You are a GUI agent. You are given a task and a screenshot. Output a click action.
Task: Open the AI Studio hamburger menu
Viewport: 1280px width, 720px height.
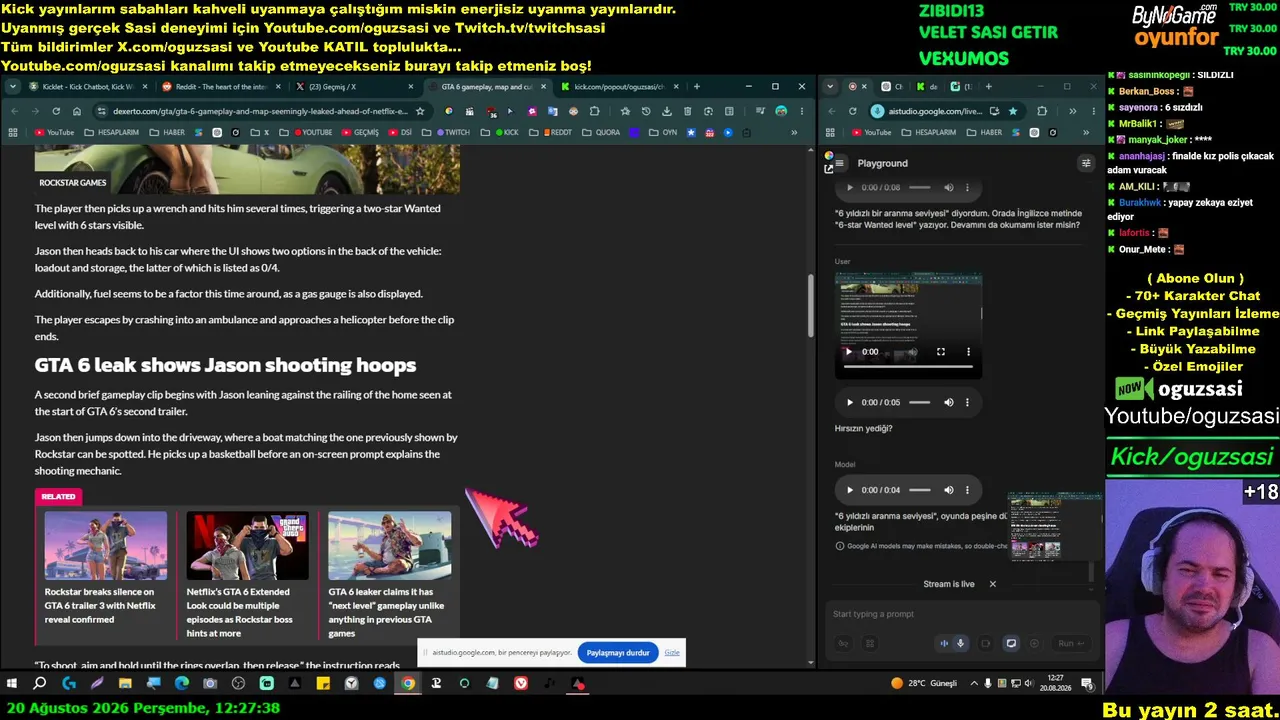point(840,163)
